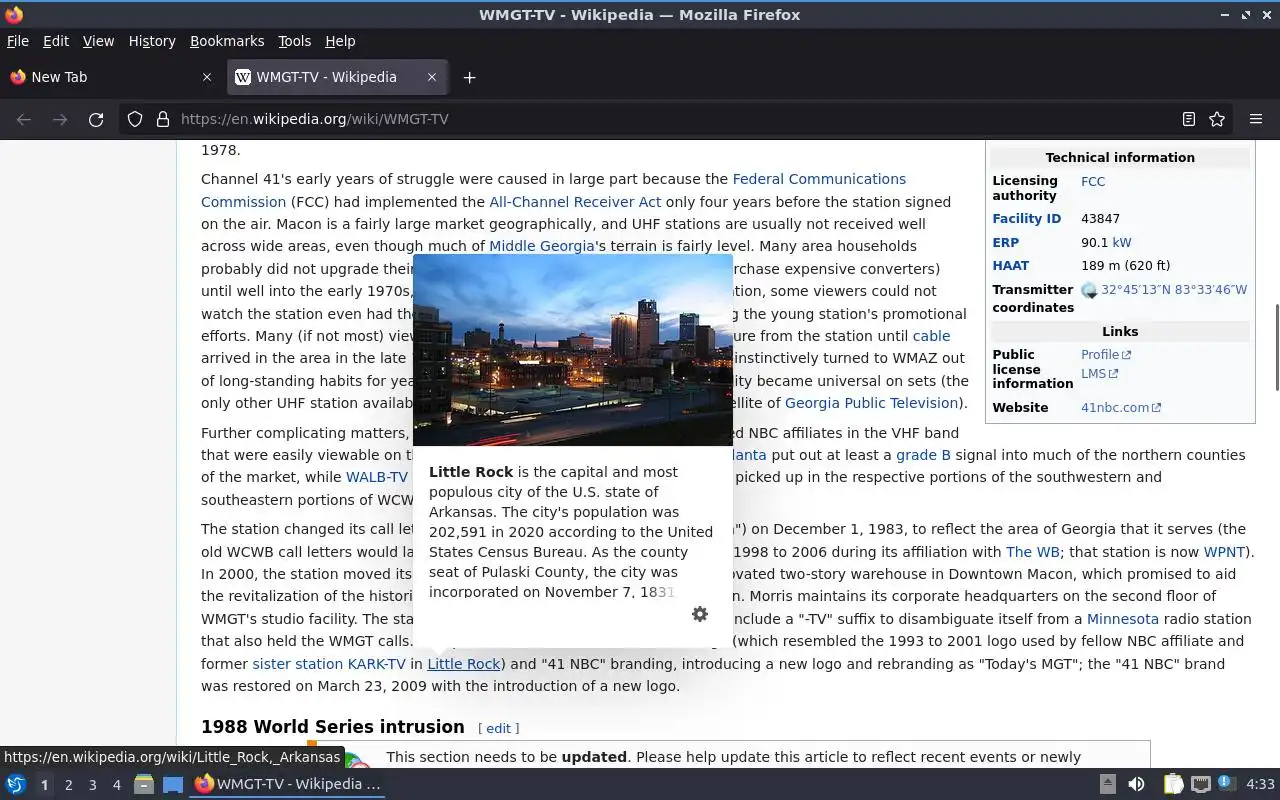Open the system start menu icon
This screenshot has height=800, width=1280.
pos(15,784)
